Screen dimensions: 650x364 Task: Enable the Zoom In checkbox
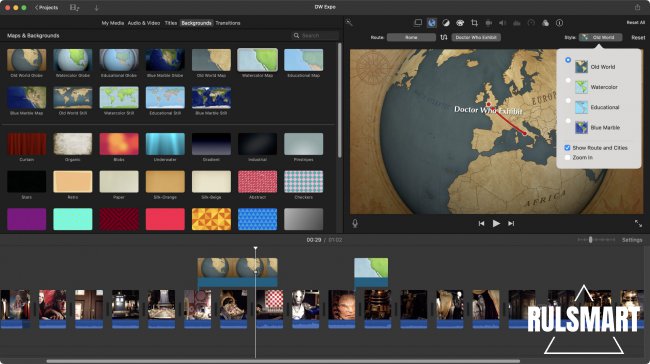coord(567,158)
